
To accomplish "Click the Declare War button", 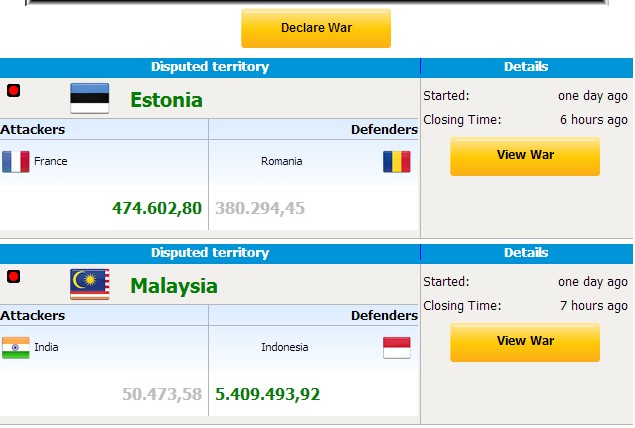I will coord(316,28).
